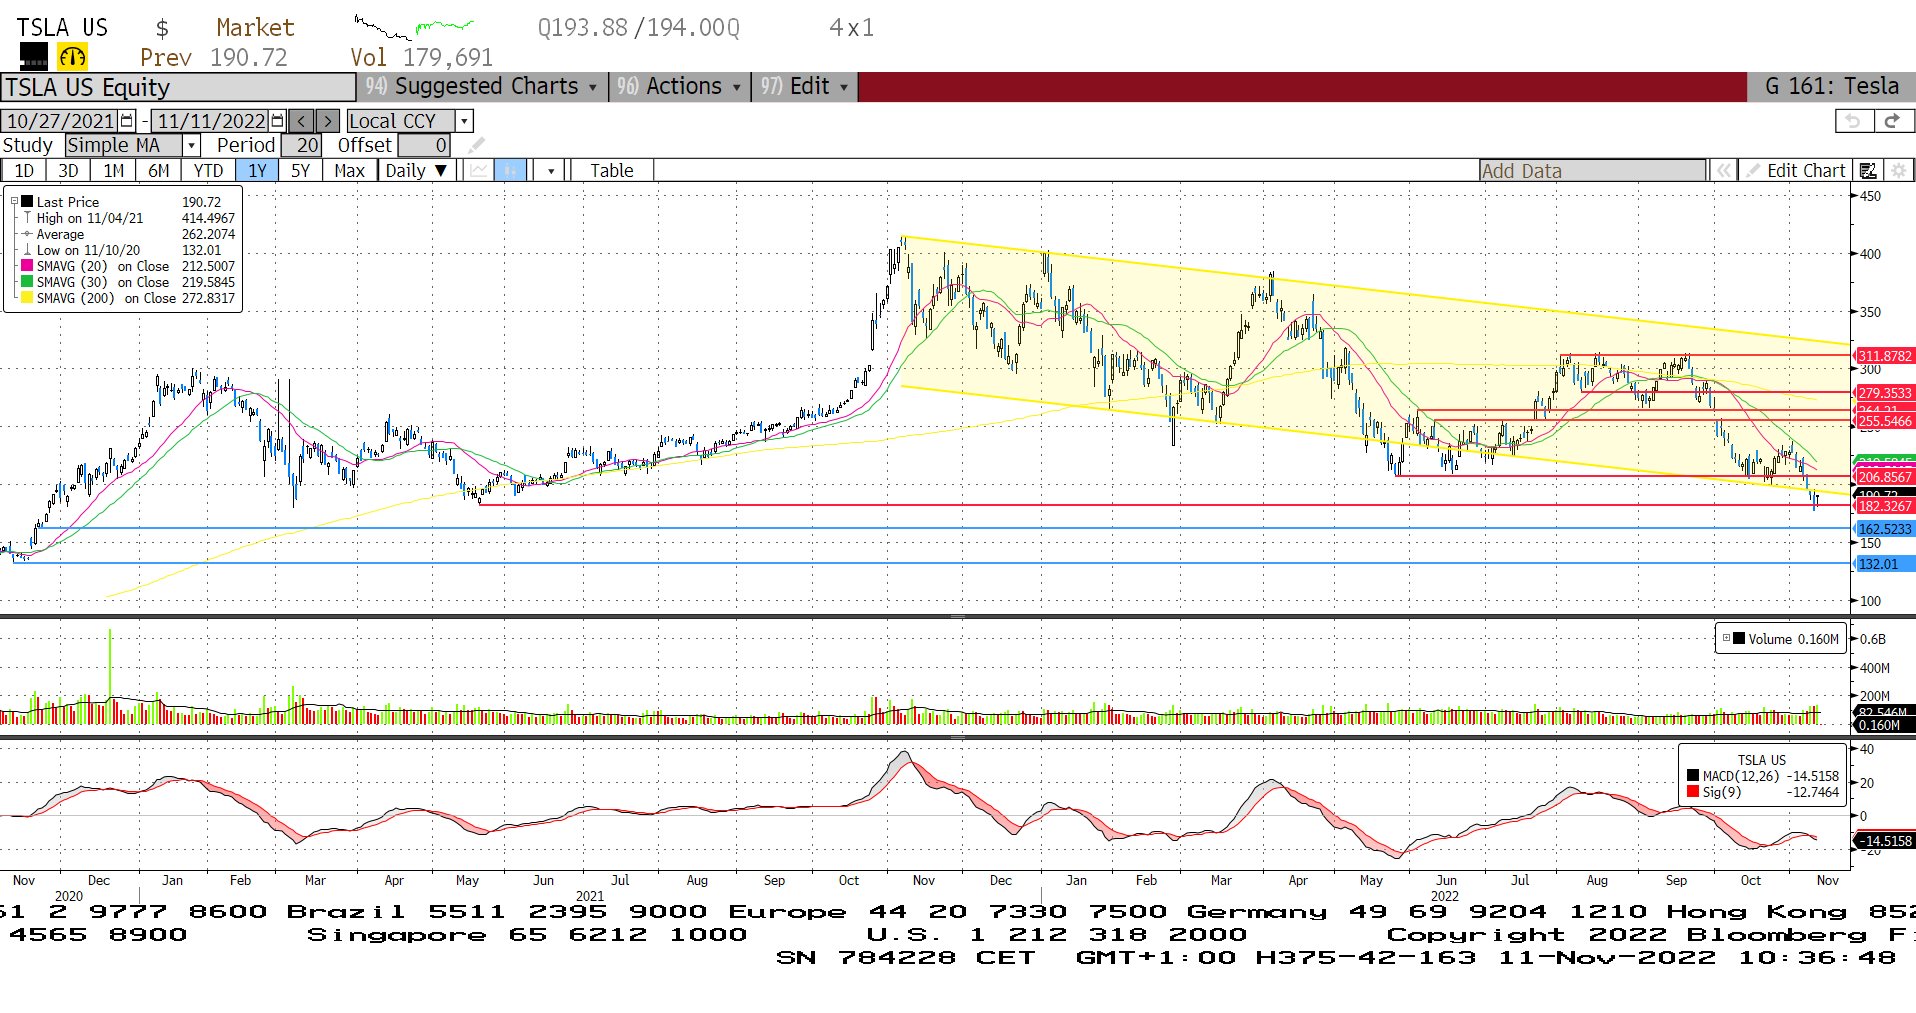This screenshot has height=1013, width=1916.
Task: Collapse the Last Price legend tree
Action: 14,201
